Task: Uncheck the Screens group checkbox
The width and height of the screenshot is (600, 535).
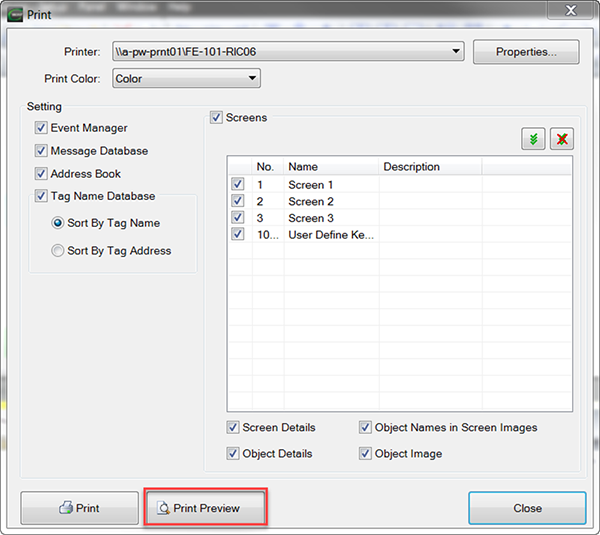Action: coord(216,118)
